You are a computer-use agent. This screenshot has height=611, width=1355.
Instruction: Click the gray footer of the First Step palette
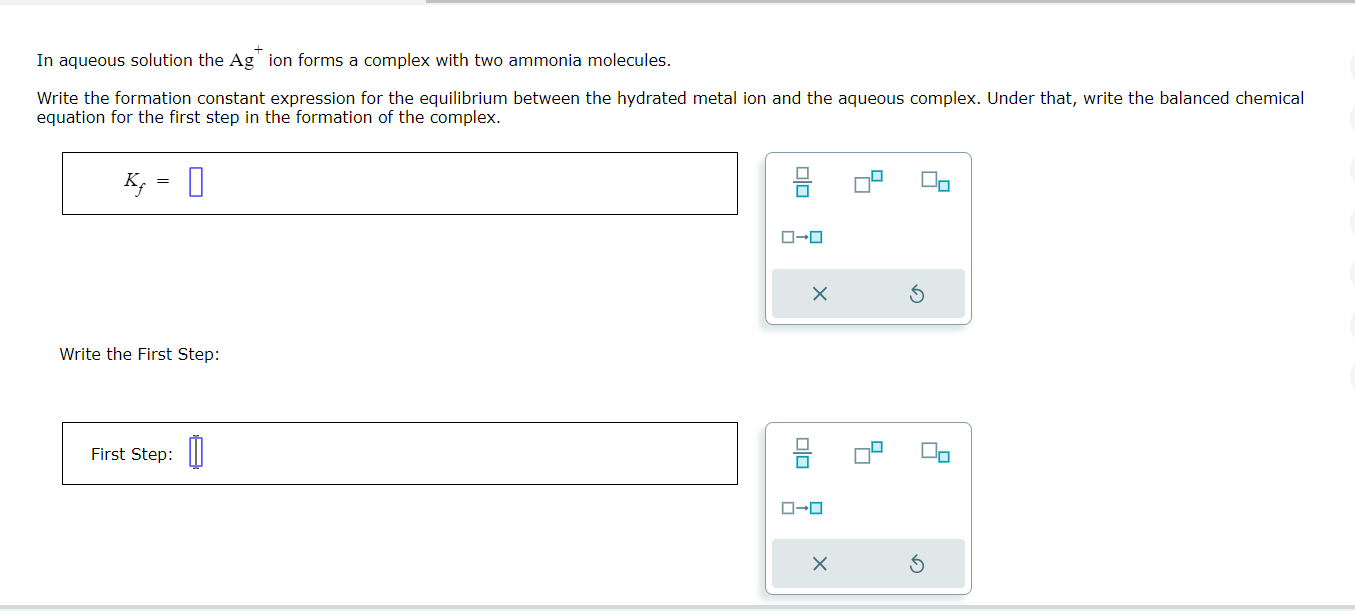click(868, 563)
